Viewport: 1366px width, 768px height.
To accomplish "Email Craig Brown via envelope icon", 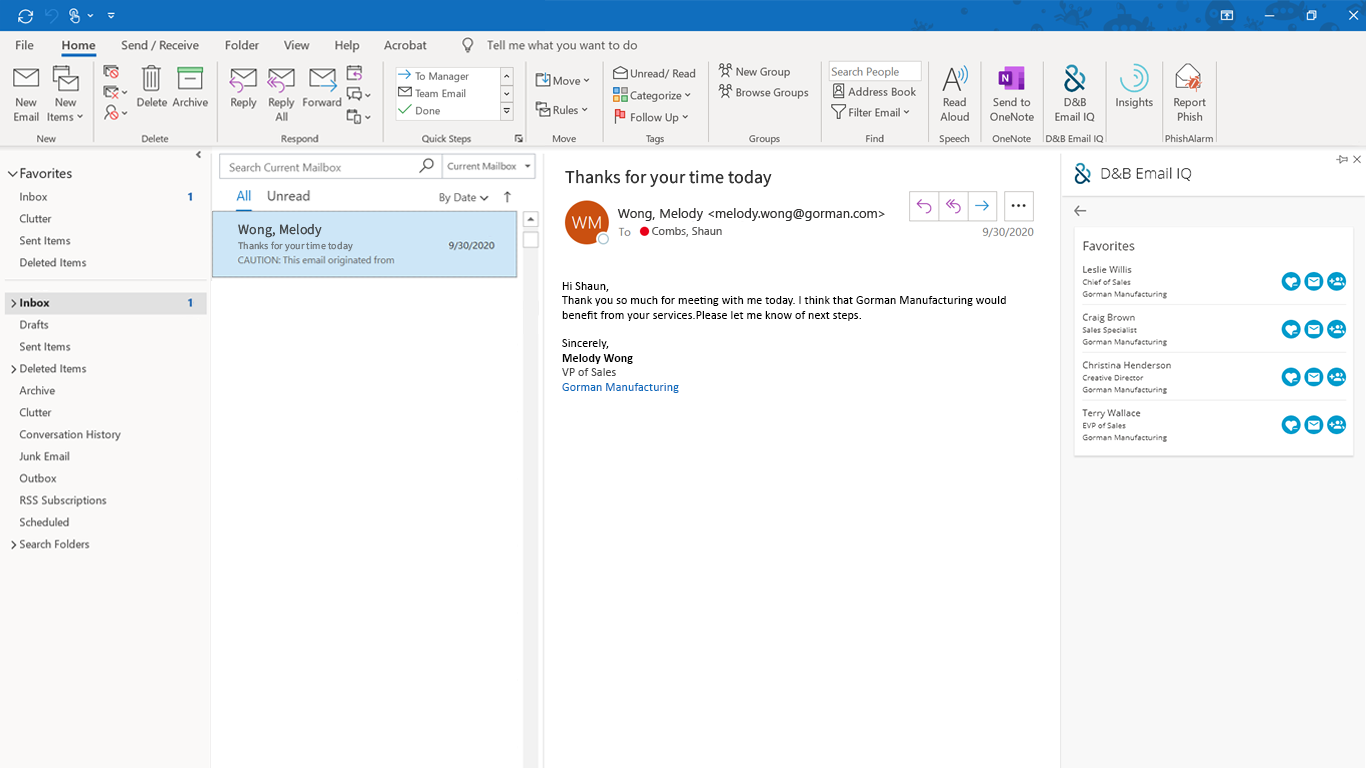I will click(1314, 330).
